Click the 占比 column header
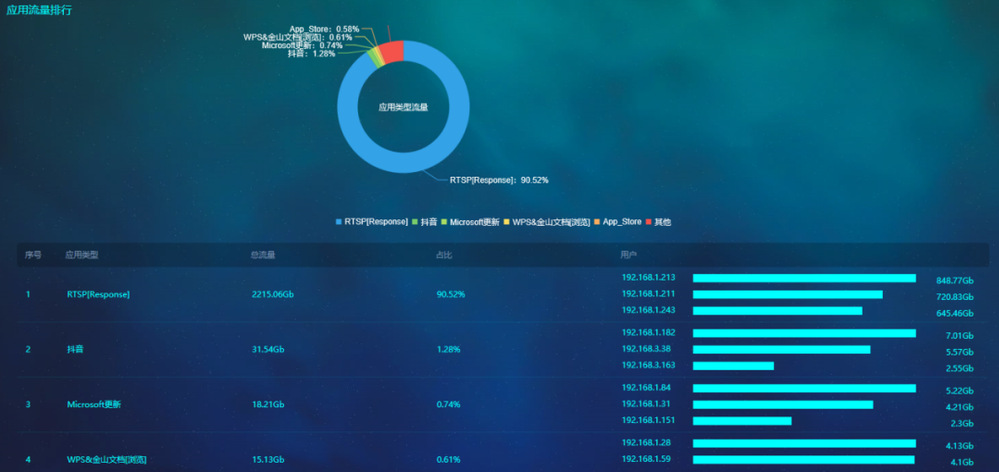Image resolution: width=999 pixels, height=472 pixels. pos(444,255)
